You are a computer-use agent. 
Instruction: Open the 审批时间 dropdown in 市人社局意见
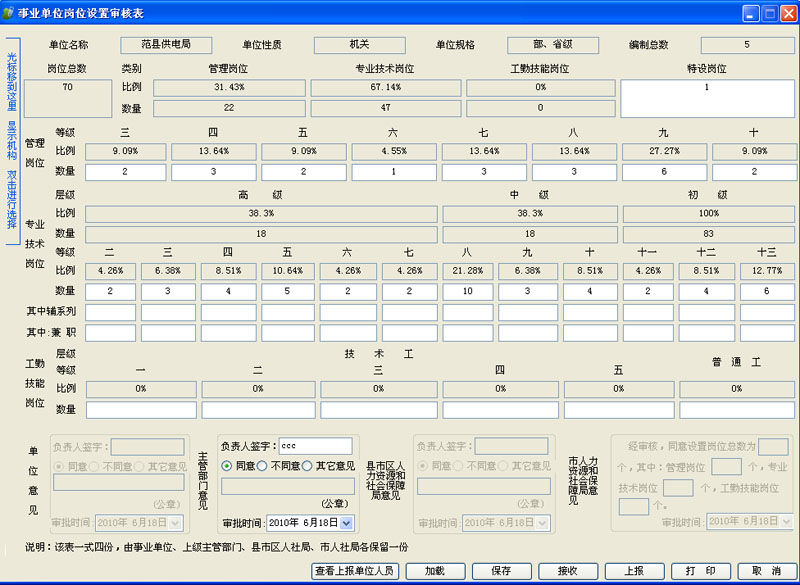tap(786, 521)
